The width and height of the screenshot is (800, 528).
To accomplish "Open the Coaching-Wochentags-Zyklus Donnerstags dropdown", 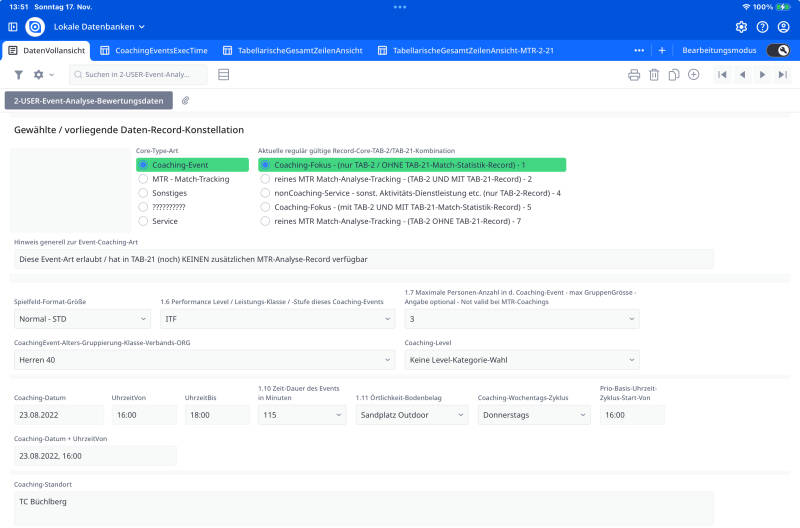I will [533, 415].
